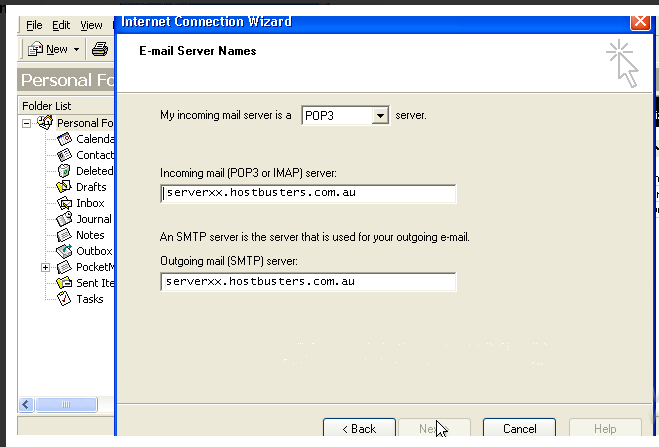Open the Tasks folder icon

64,299
